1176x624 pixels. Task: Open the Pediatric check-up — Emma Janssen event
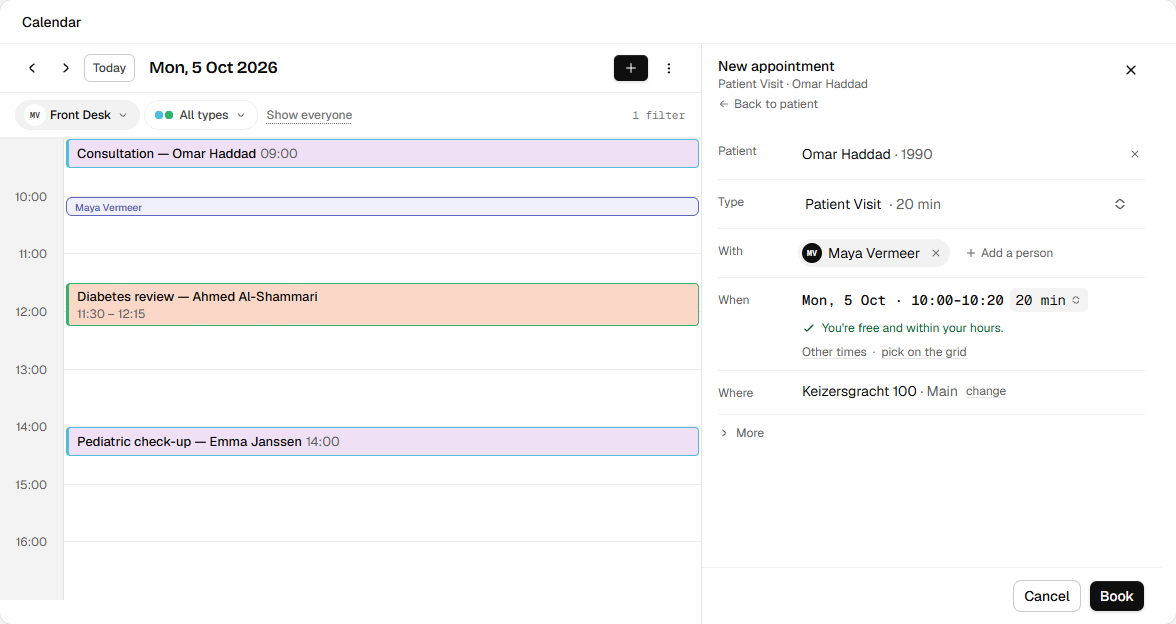pos(382,442)
